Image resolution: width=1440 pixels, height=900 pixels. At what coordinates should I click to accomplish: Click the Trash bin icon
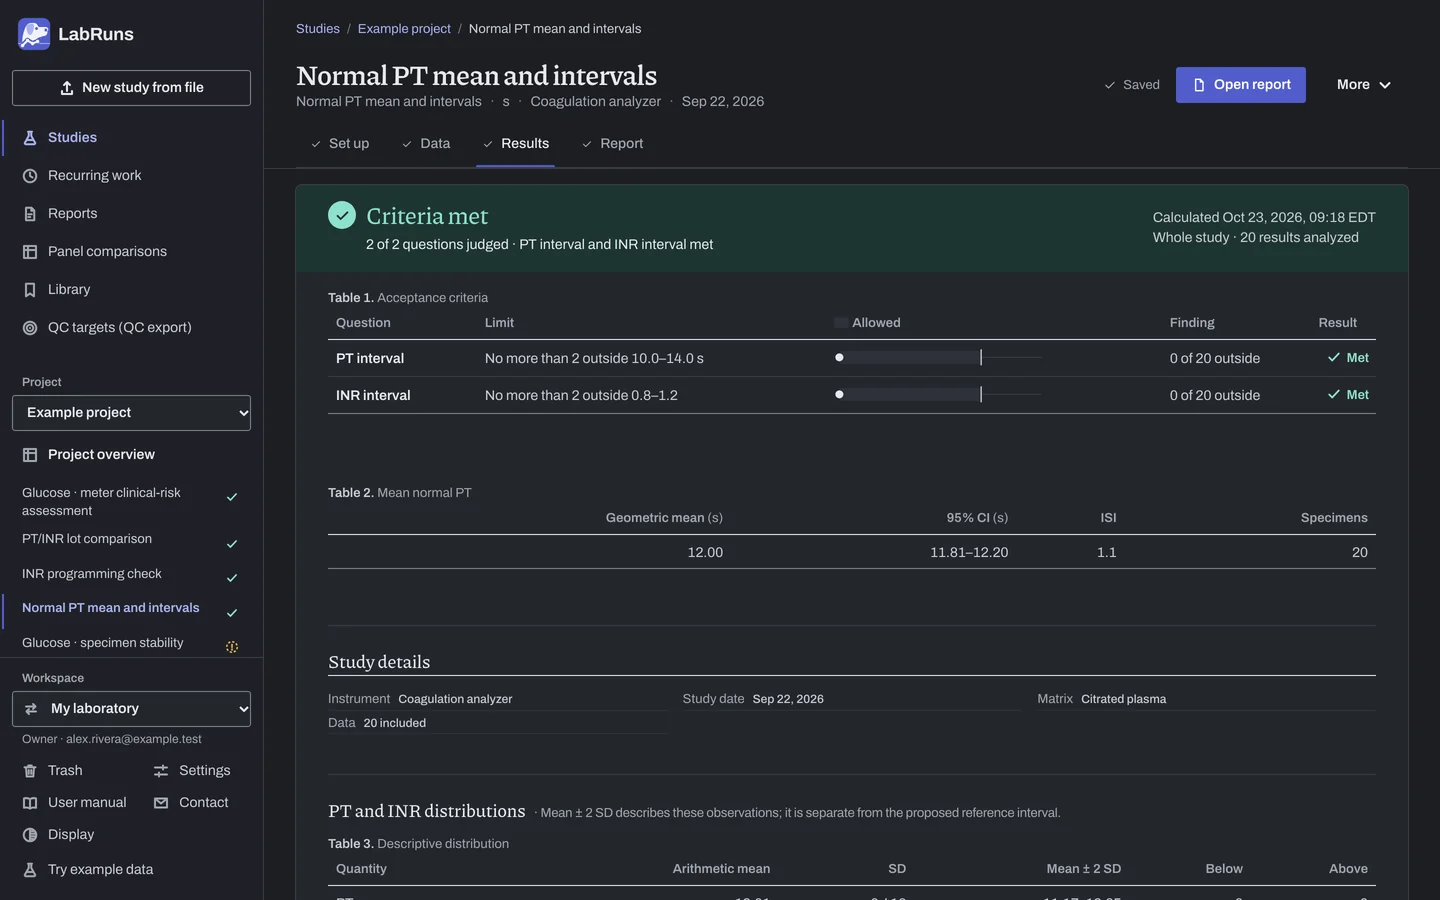[x=30, y=771]
